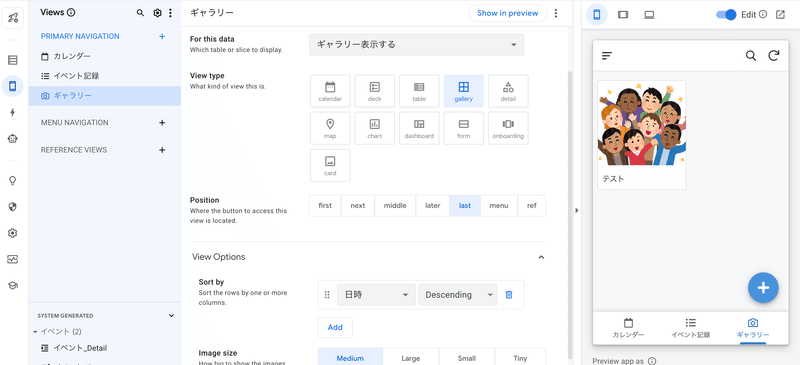
Task: Open Automation lightning bolt in left rail
Action: 13,112
